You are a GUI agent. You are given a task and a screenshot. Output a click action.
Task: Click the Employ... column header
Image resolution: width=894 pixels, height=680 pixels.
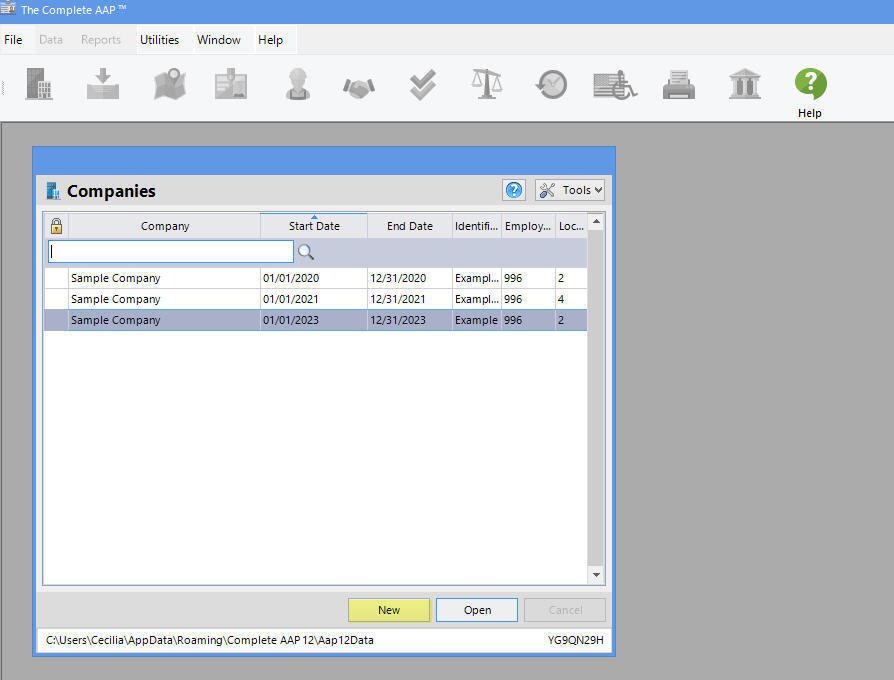tap(528, 226)
